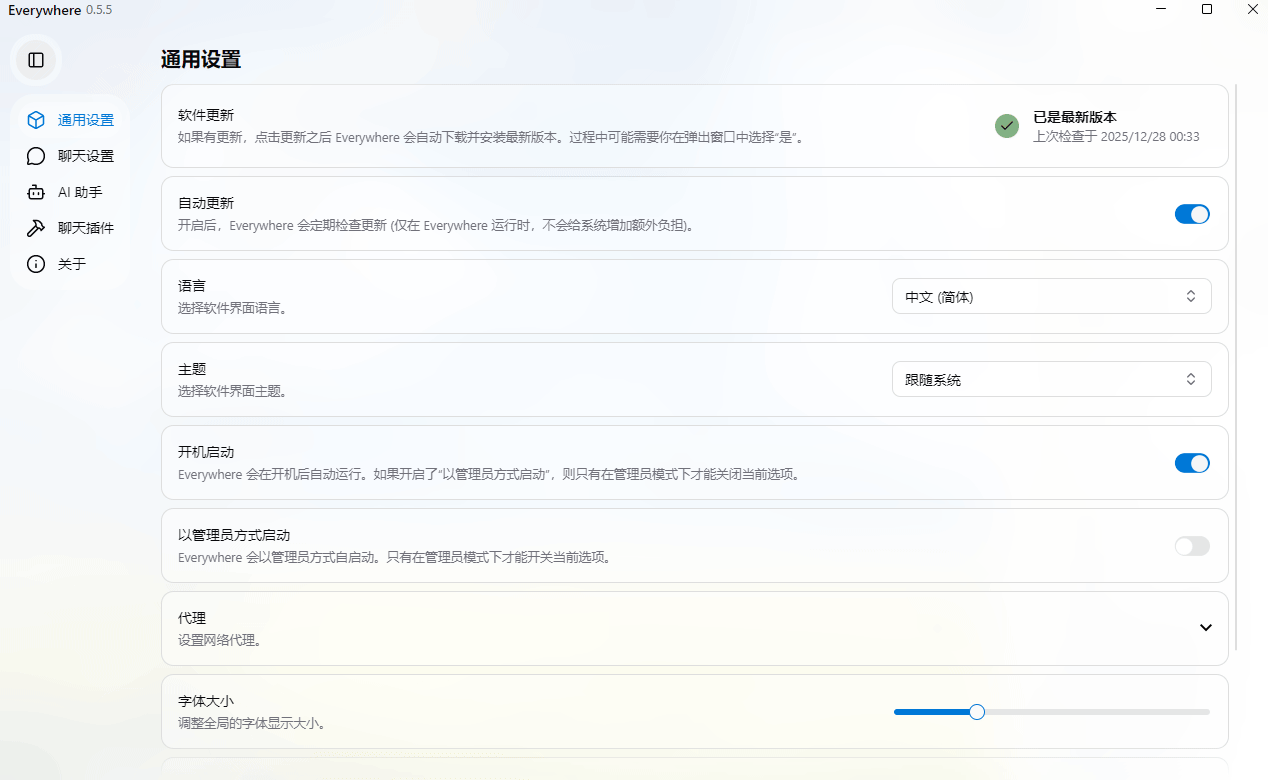1268x780 pixels.
Task: Click the robot icon beside AI 助手
Action: point(36,192)
